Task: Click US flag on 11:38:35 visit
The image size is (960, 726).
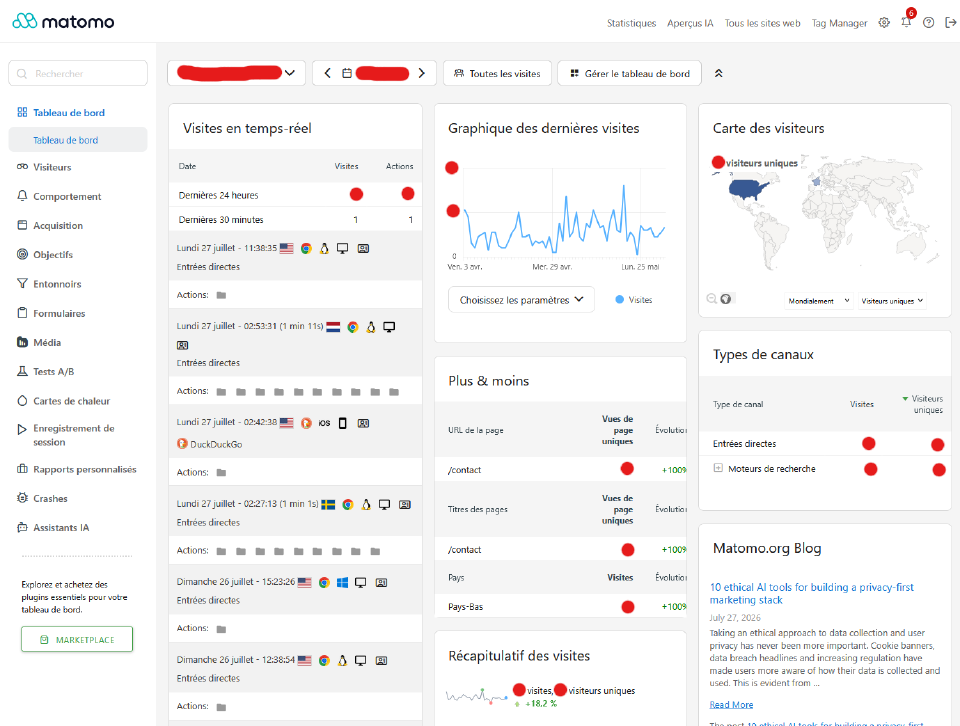Action: click(287, 249)
